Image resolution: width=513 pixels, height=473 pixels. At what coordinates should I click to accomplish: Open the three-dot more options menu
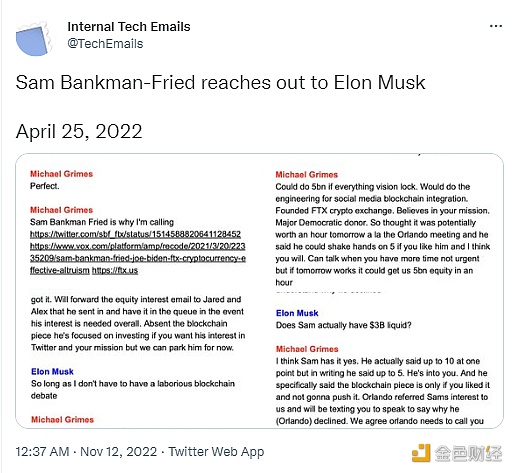point(496,26)
